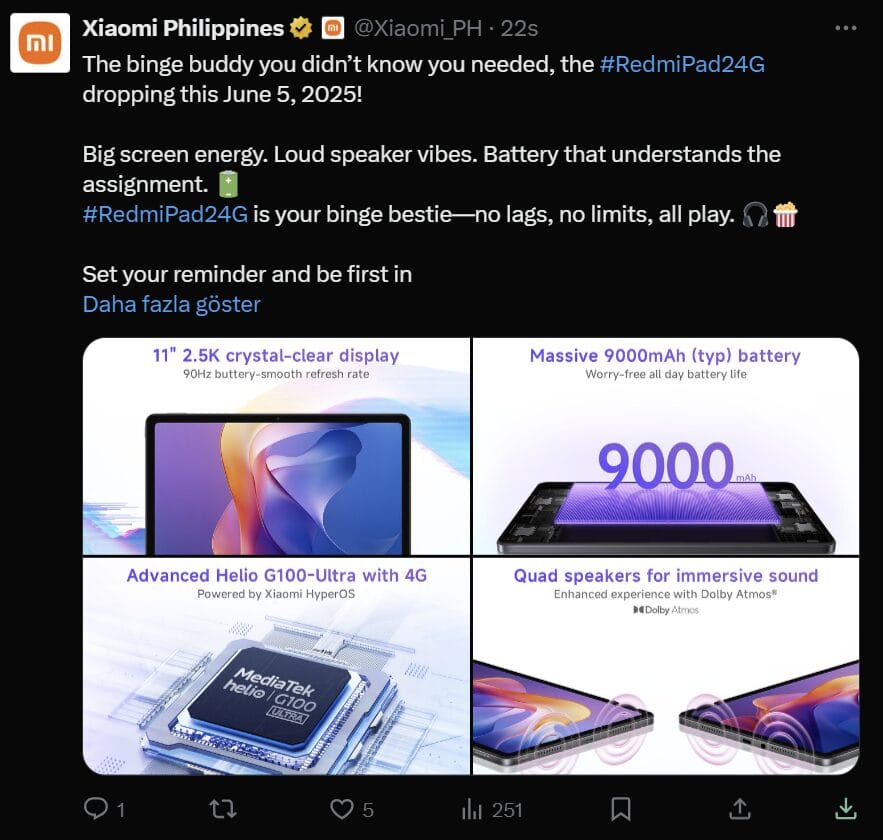Open the #RedmiPad24G hashtag in first line
The width and height of the screenshot is (883, 840).
click(682, 64)
